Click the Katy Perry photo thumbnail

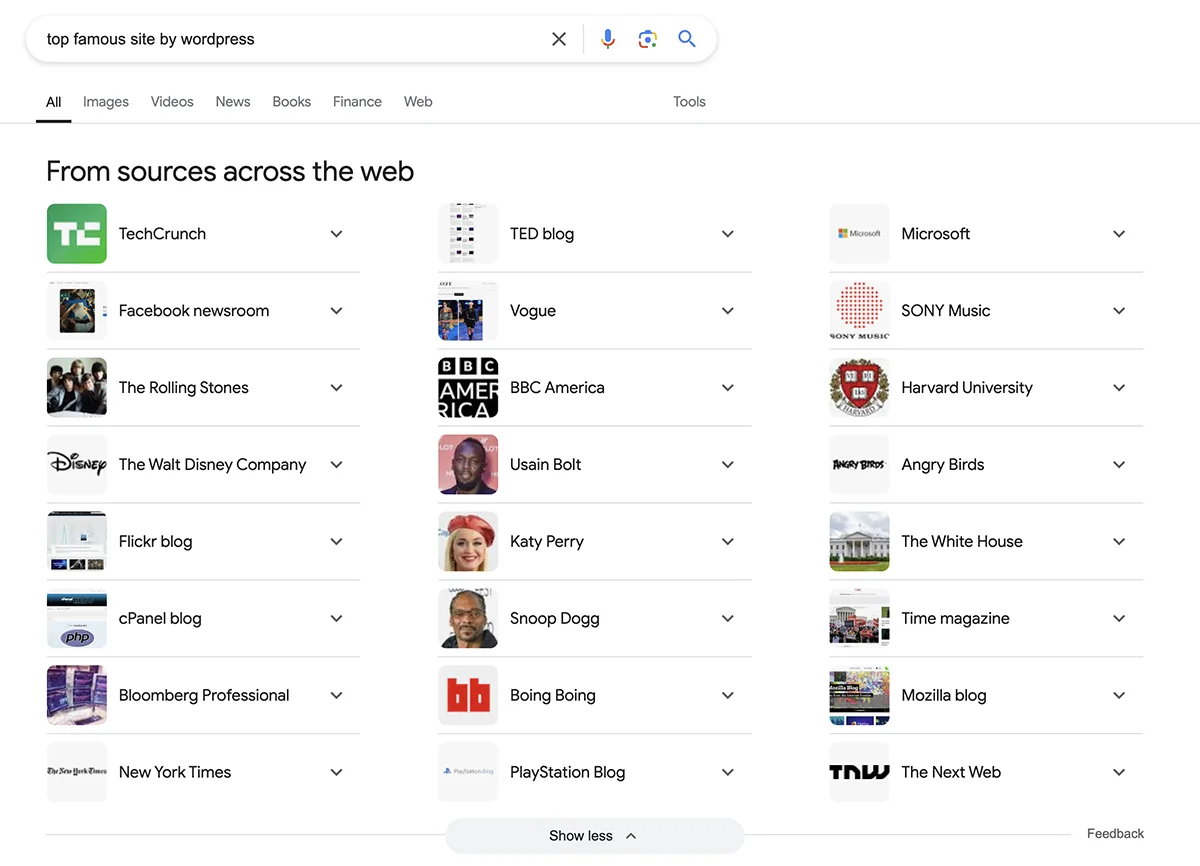tap(468, 542)
